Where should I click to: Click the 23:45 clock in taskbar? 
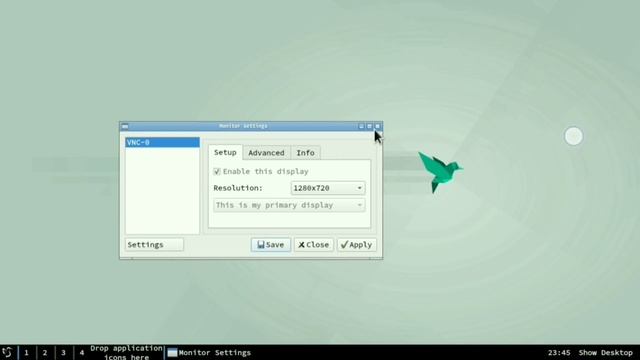point(559,353)
